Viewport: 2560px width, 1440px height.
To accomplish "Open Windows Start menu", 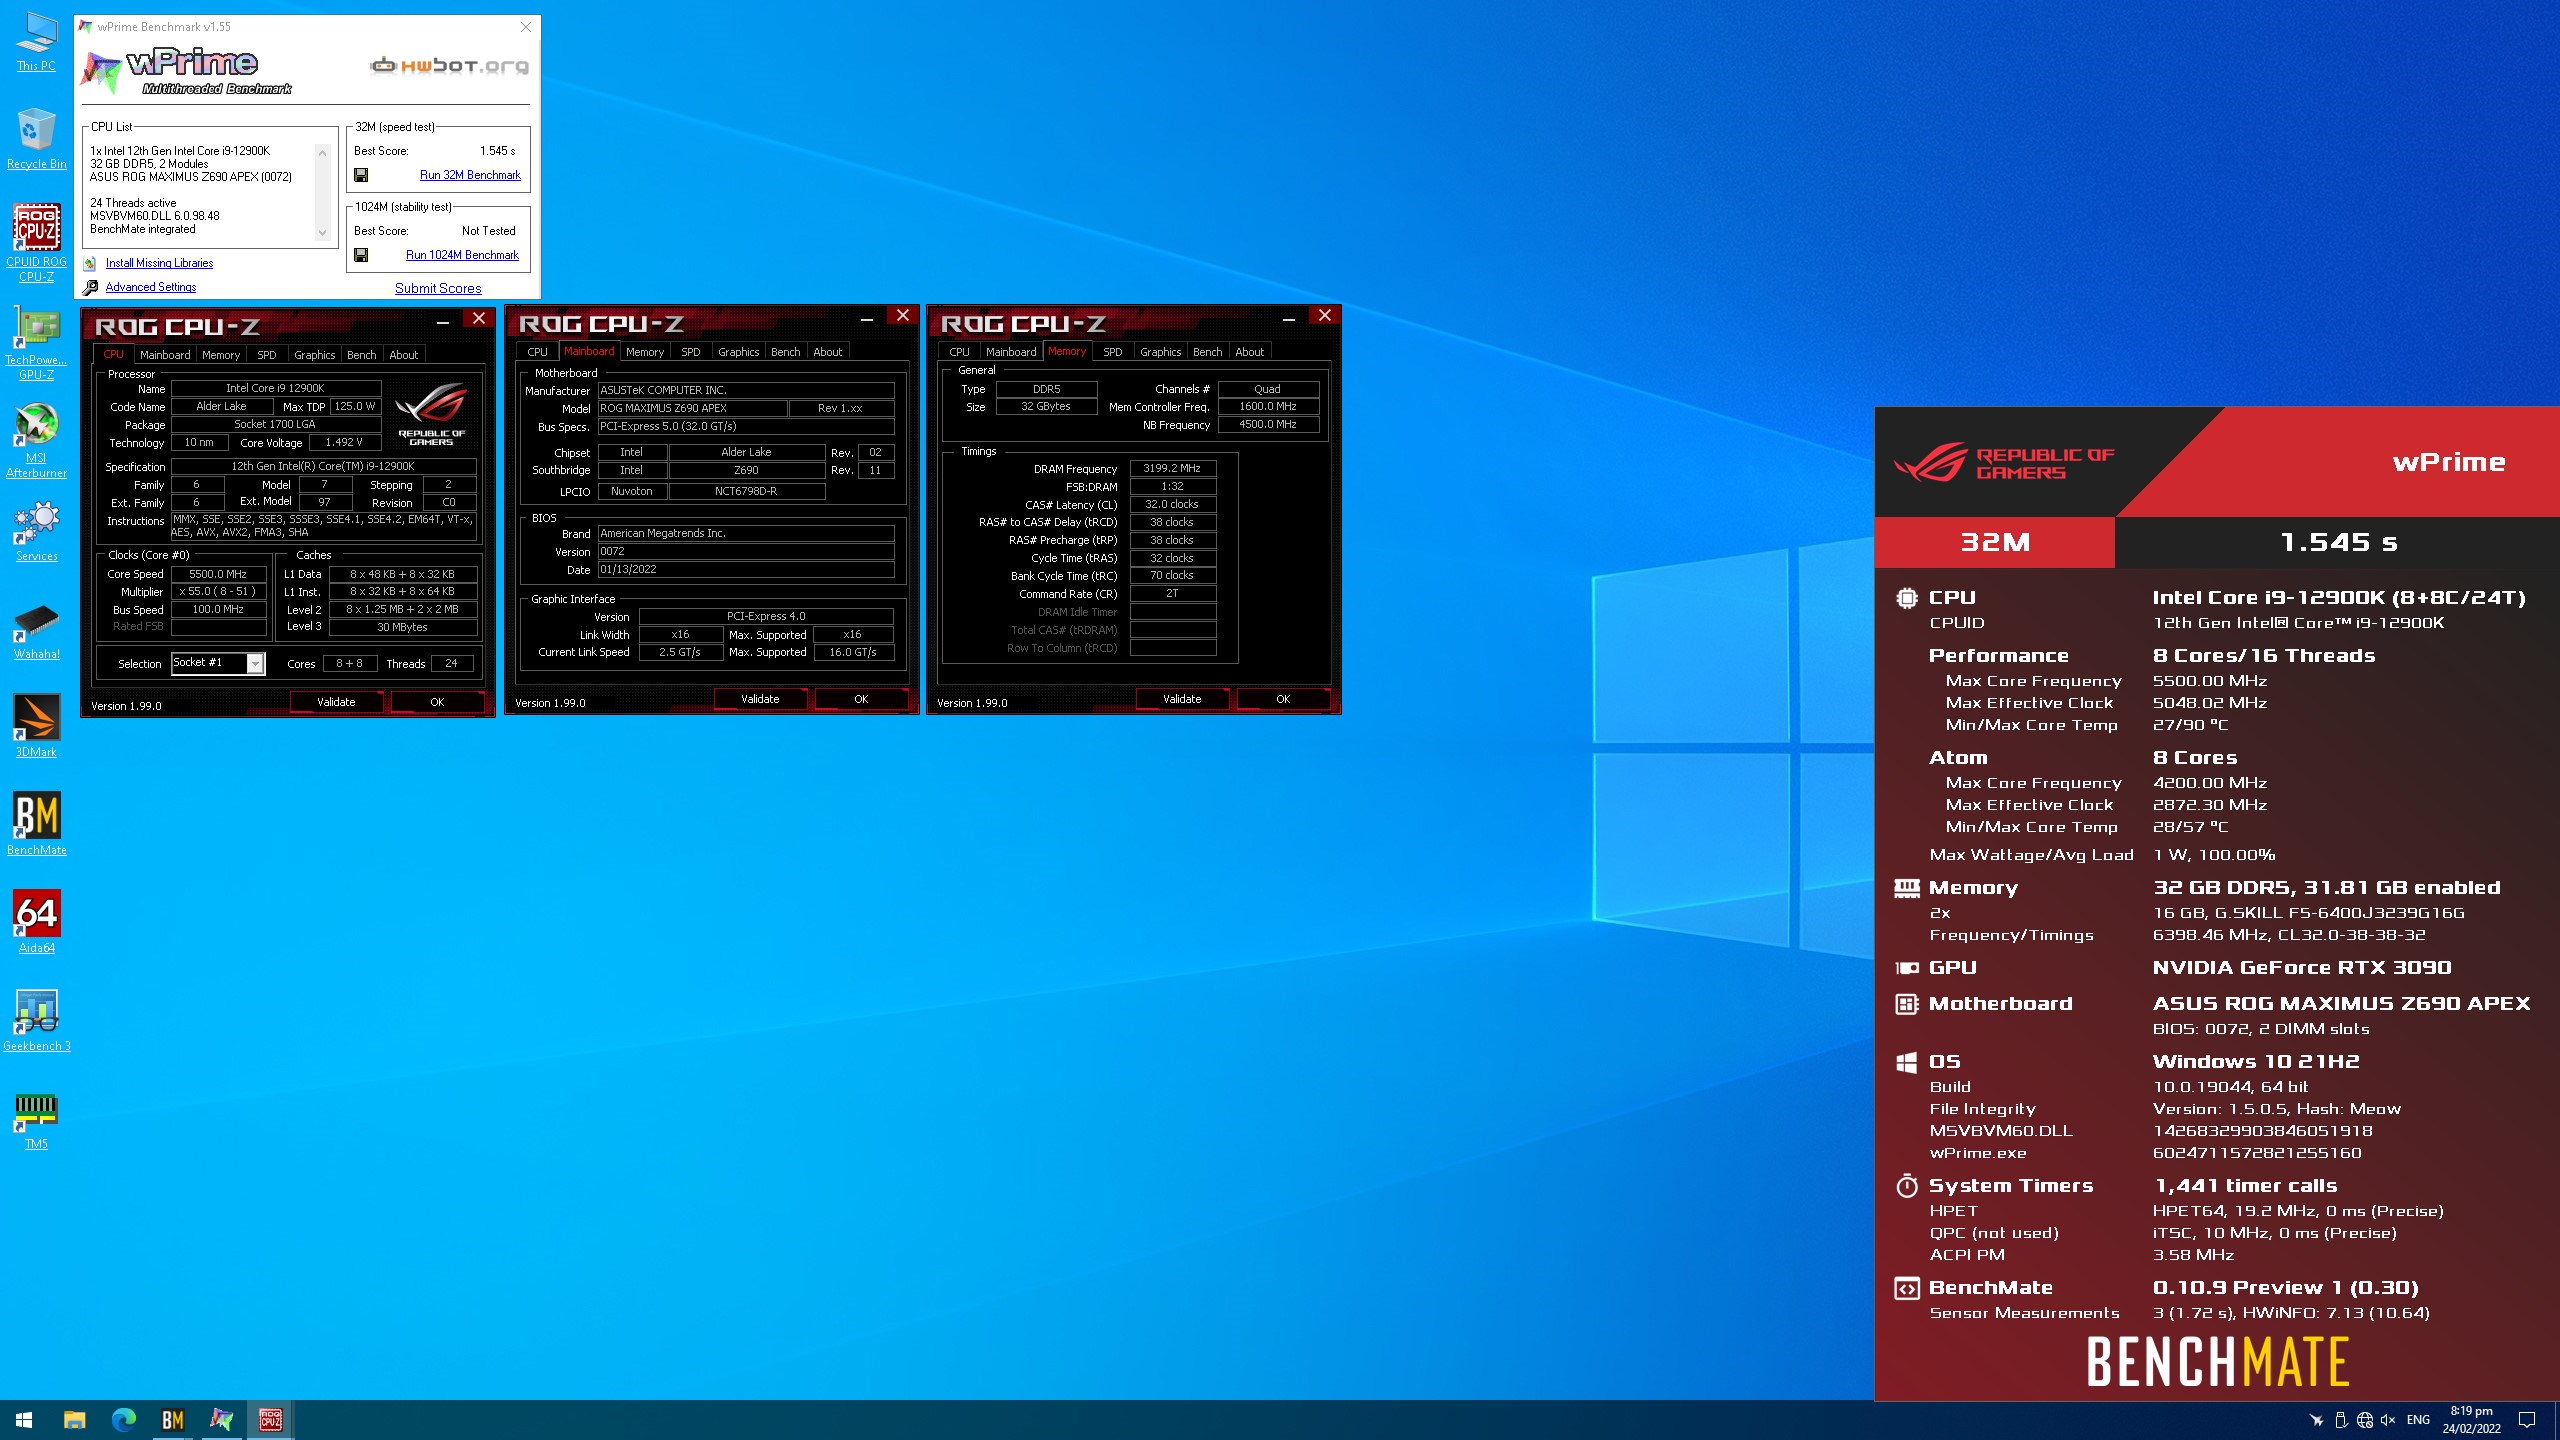I will 24,1420.
